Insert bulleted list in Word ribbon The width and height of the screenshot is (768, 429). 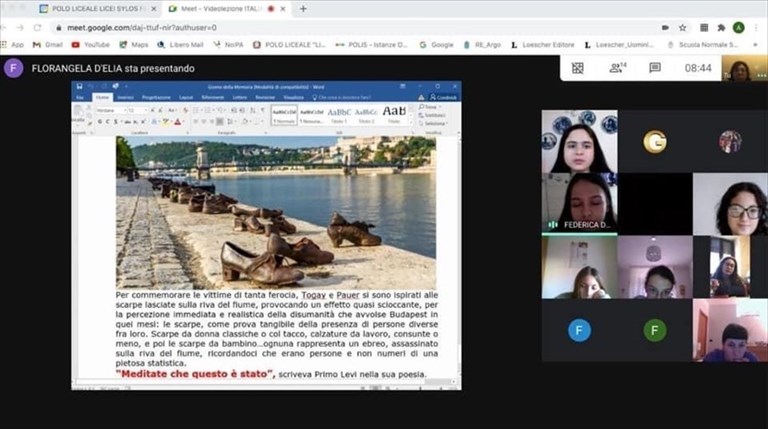[x=195, y=110]
